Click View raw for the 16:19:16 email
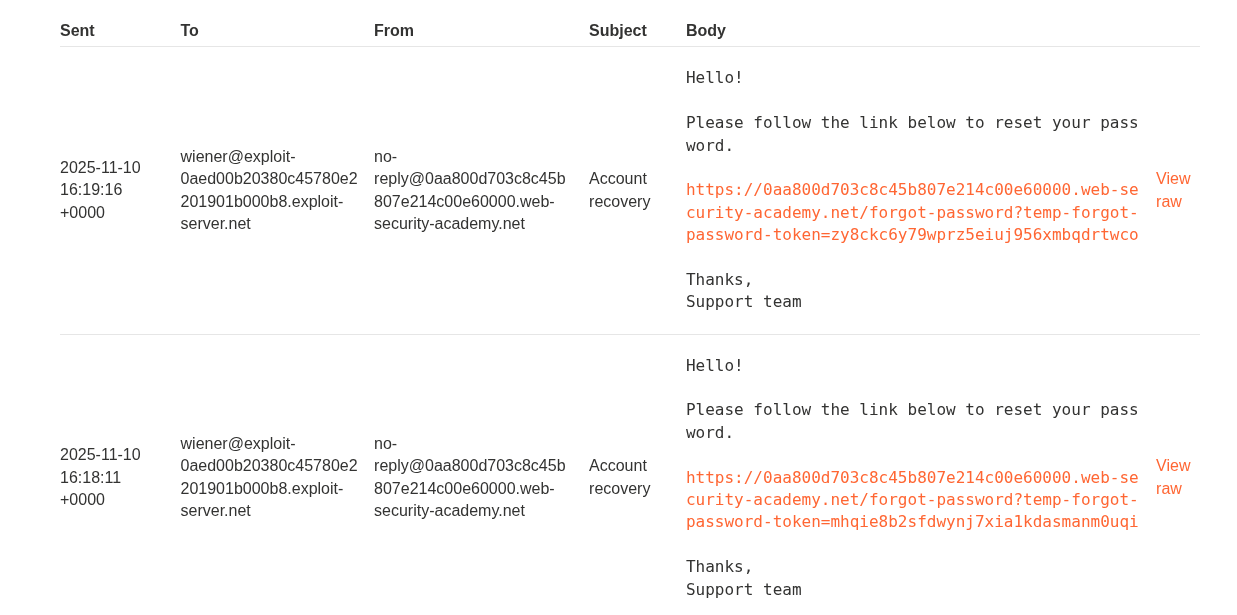Image resolution: width=1237 pixels, height=615 pixels. pos(1172,190)
